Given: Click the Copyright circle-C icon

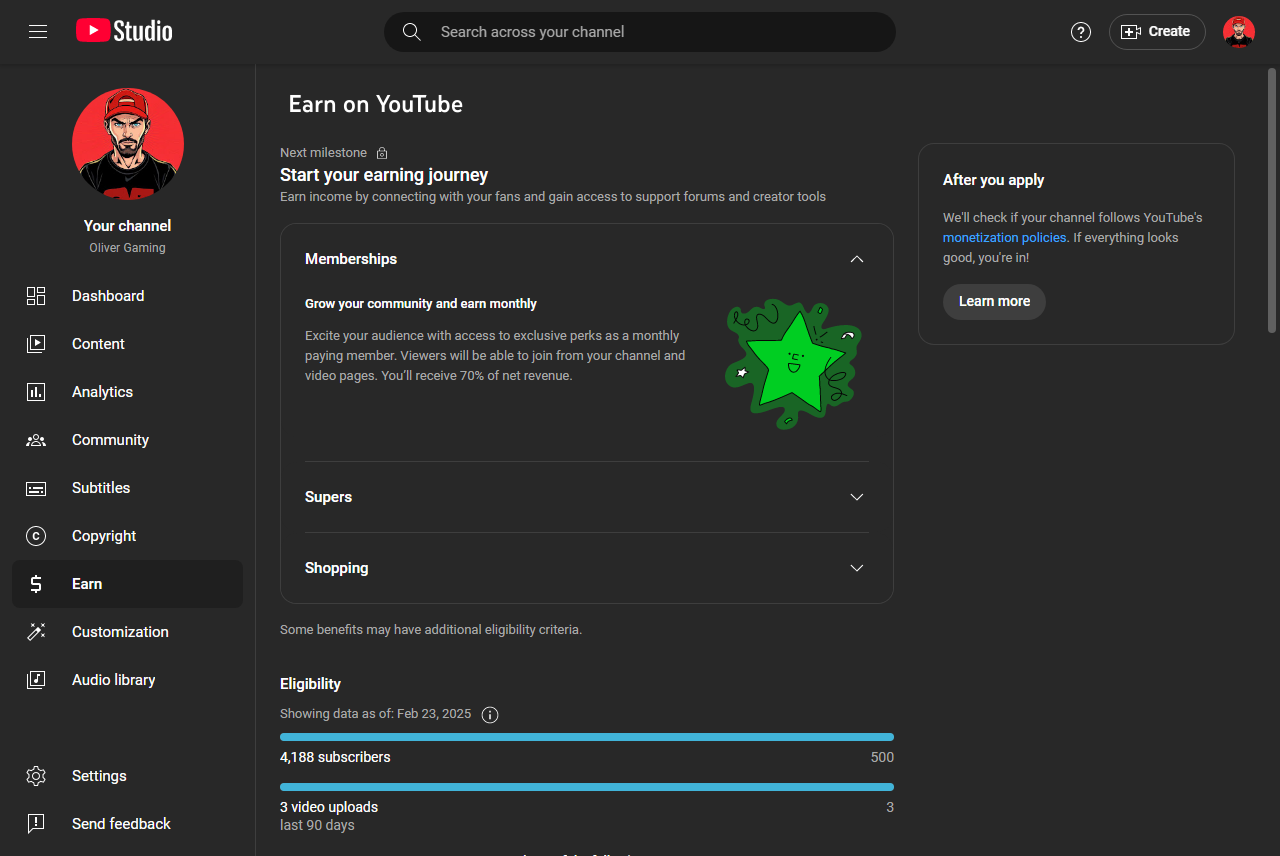Looking at the screenshot, I should 36,536.
